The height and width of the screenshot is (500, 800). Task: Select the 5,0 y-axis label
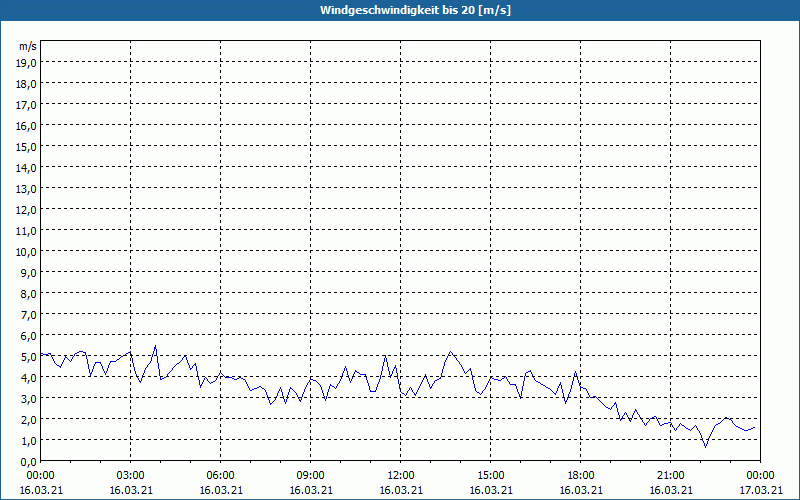tap(29, 357)
